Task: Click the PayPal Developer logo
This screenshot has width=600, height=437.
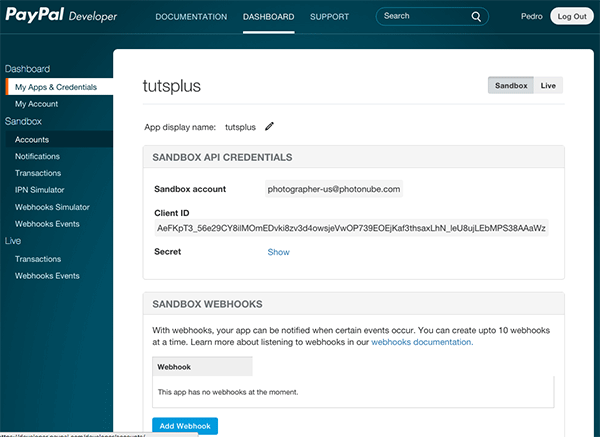Action: [x=61, y=15]
